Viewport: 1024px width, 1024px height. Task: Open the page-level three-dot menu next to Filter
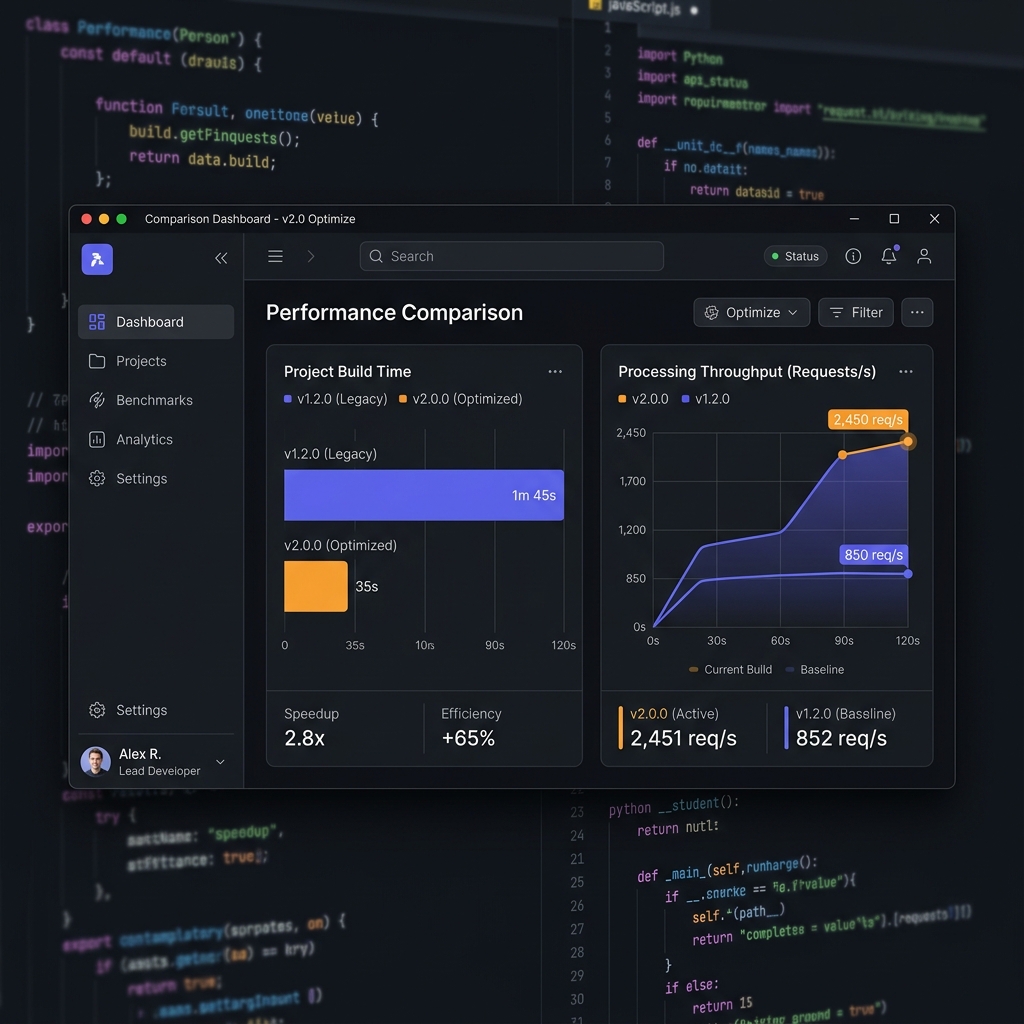click(917, 312)
